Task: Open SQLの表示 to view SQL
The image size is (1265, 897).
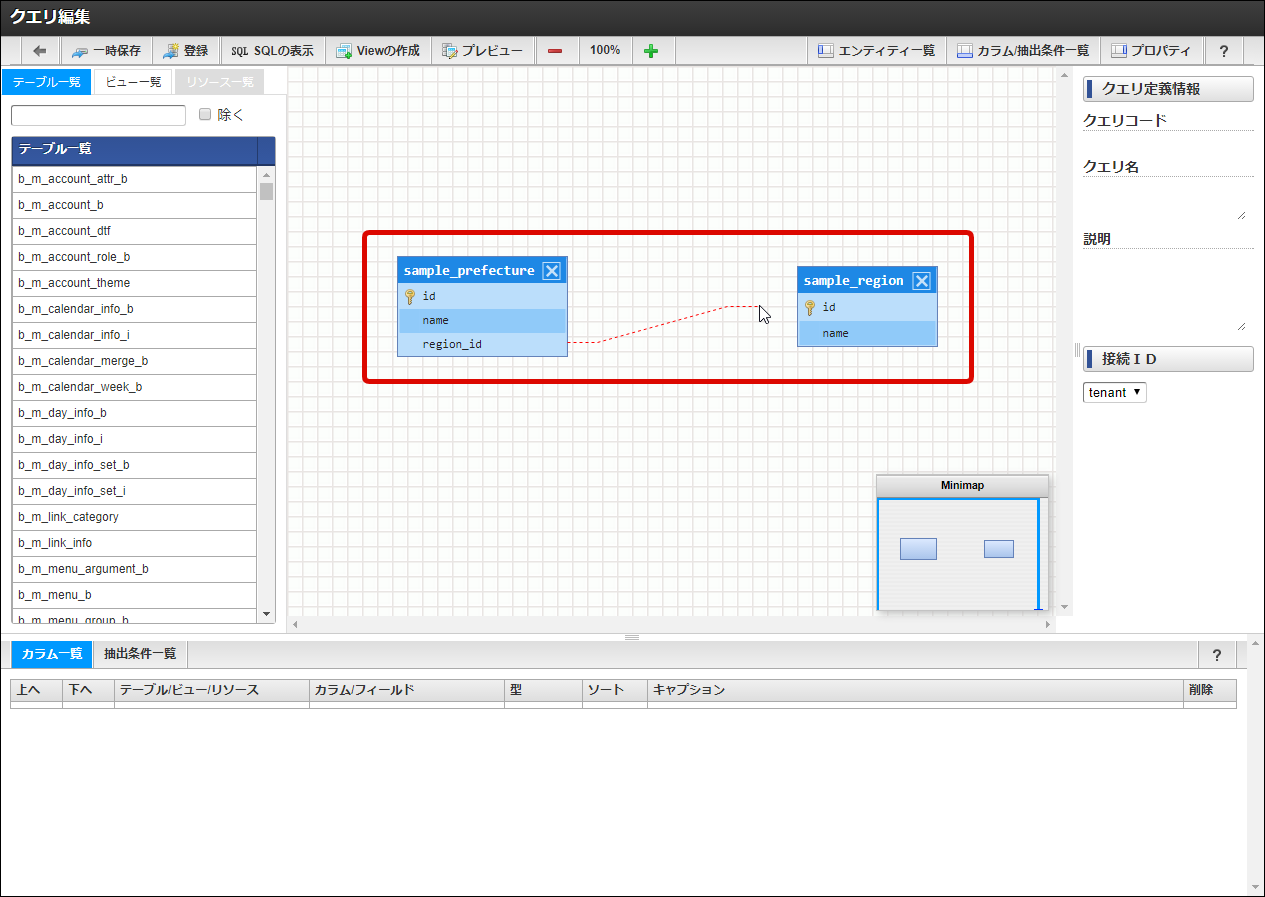Action: click(272, 50)
